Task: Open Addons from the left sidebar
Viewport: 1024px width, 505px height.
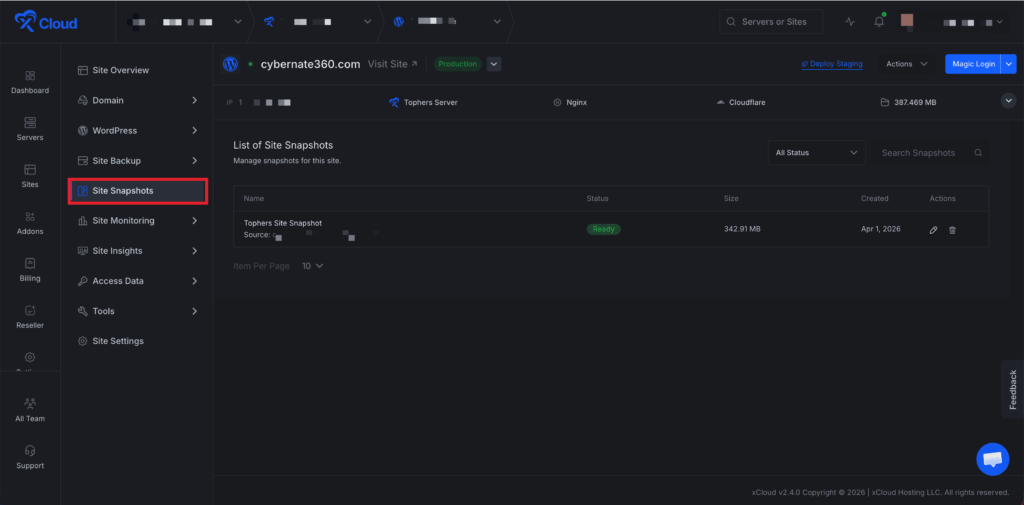Action: [30, 221]
